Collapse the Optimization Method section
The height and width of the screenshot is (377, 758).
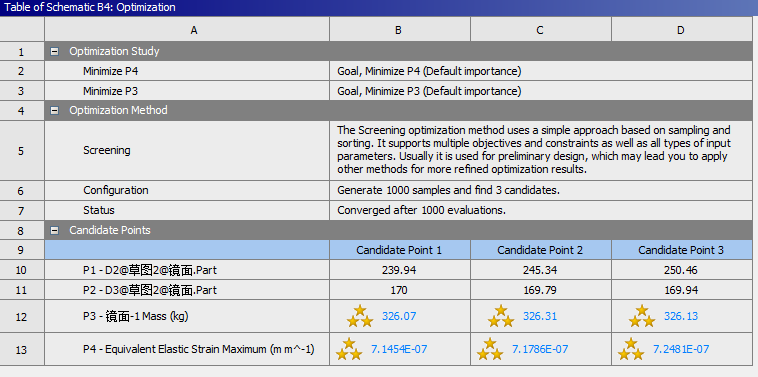[55, 111]
